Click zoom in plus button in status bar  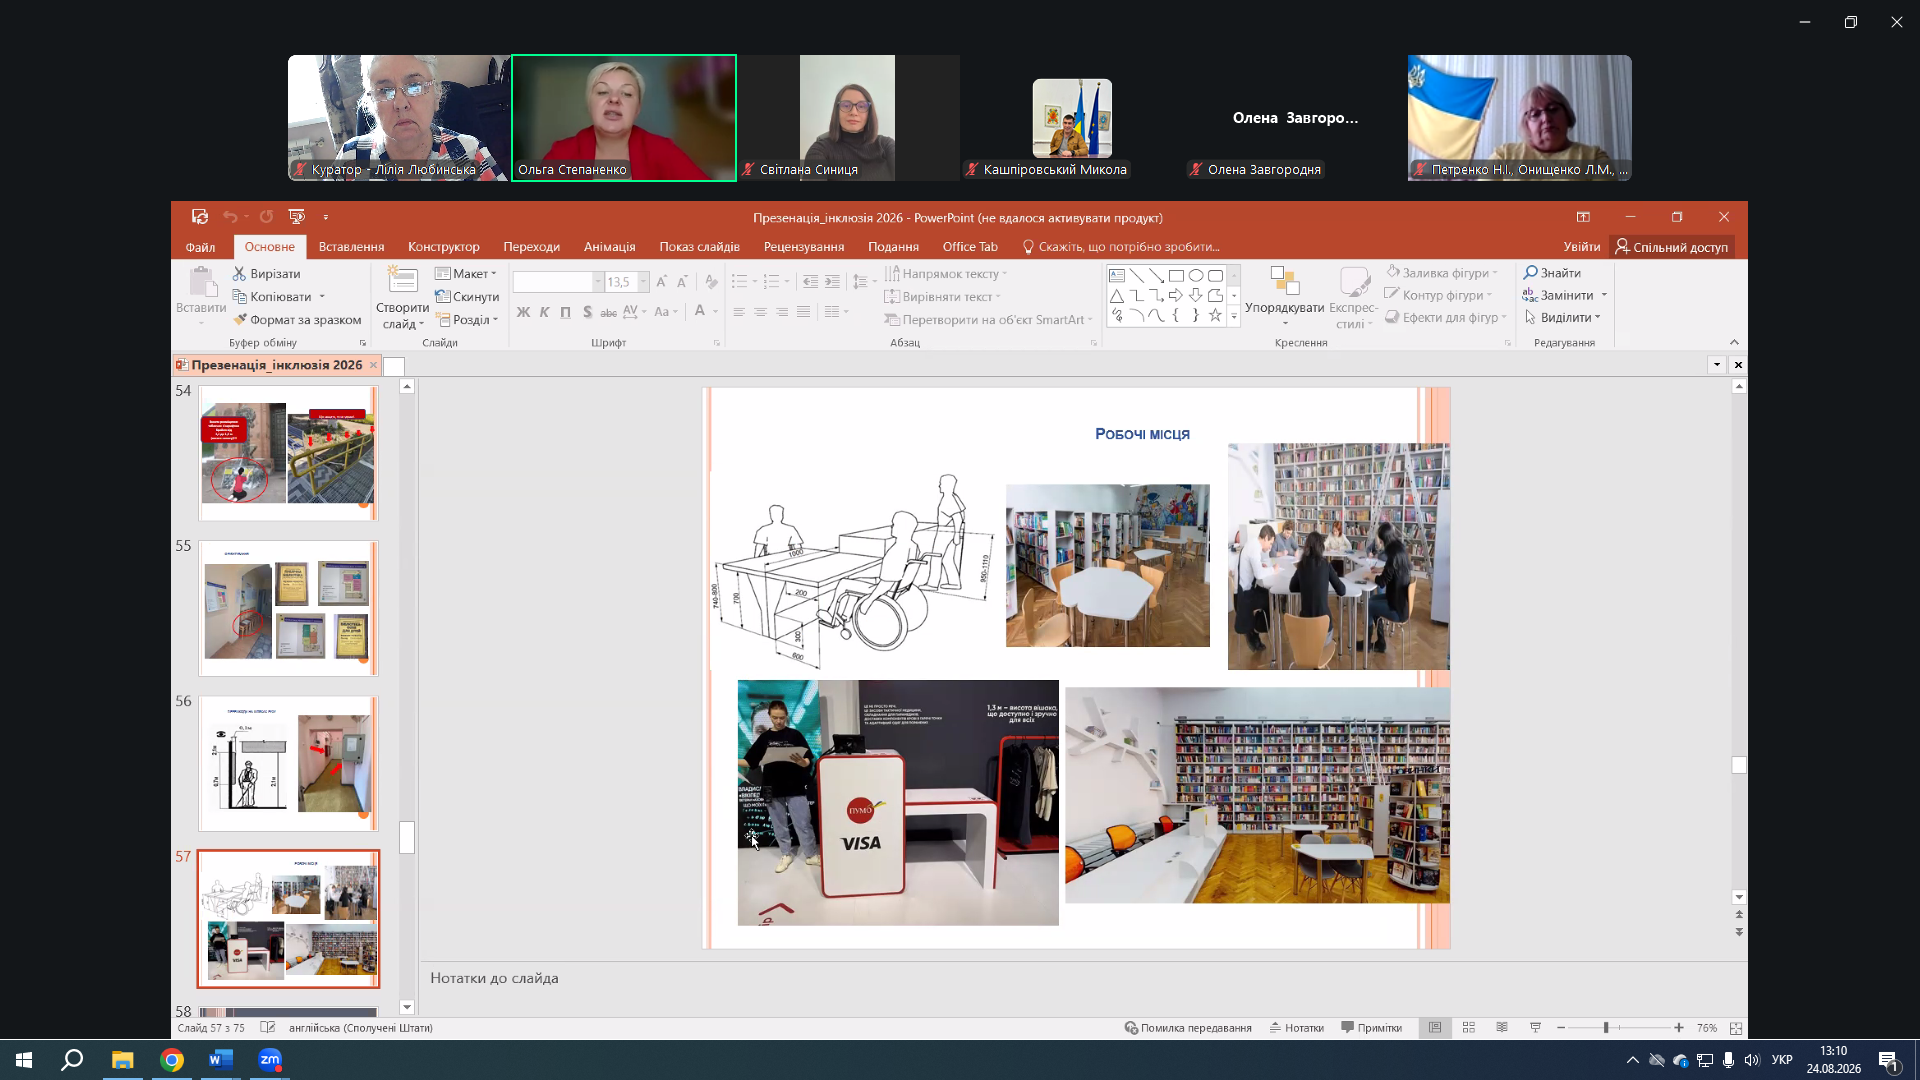1679,1028
